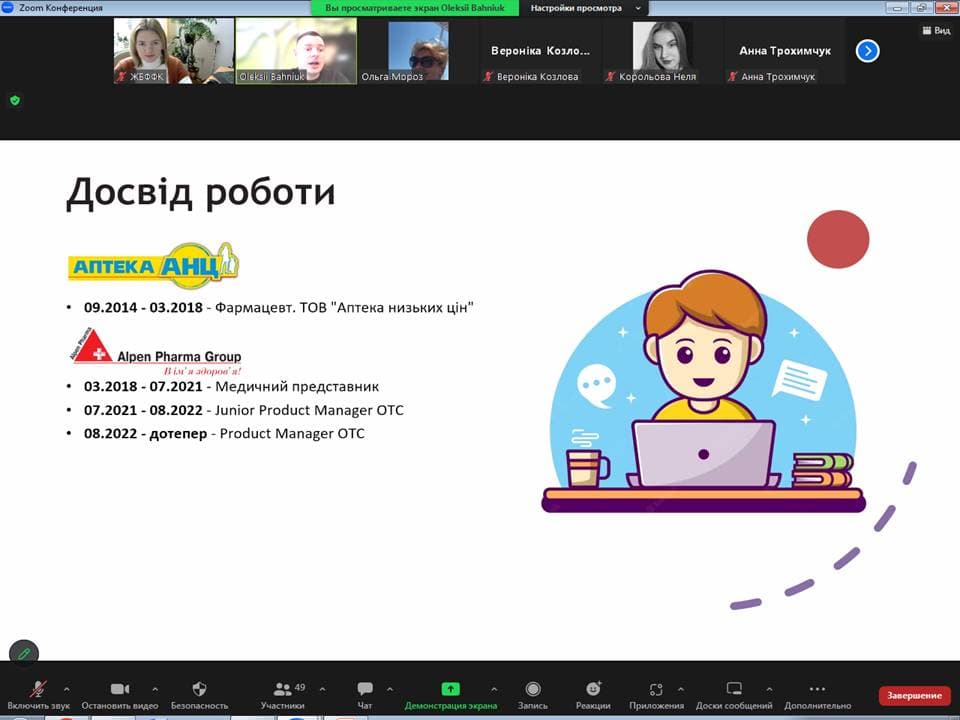Click date "09.2014 - 03.2018"
Viewport: 960px width, 720px height.
pyautogui.click(x=143, y=307)
